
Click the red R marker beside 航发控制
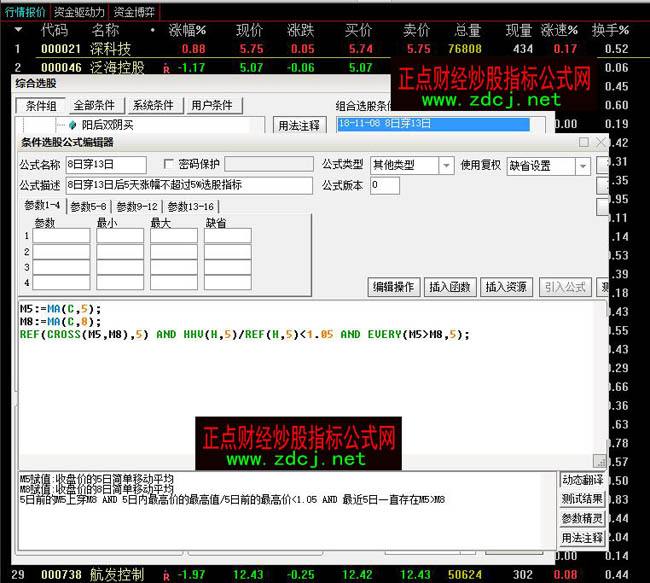[x=165, y=575]
